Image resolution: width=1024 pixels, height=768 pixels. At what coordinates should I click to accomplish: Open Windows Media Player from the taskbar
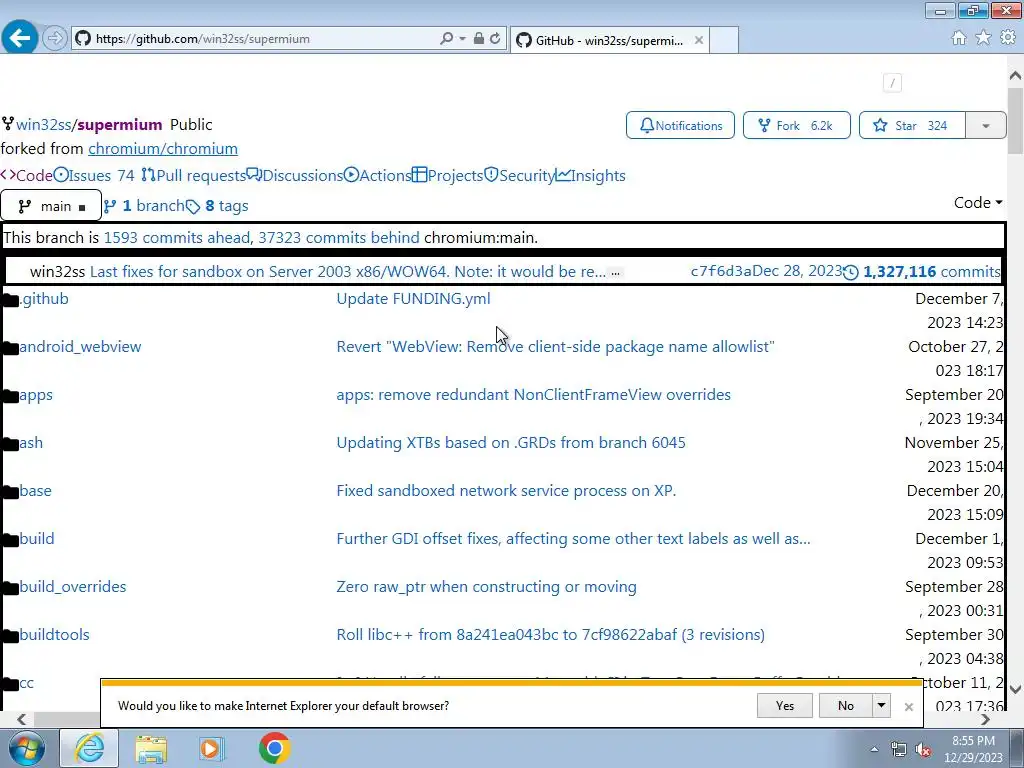(x=211, y=748)
